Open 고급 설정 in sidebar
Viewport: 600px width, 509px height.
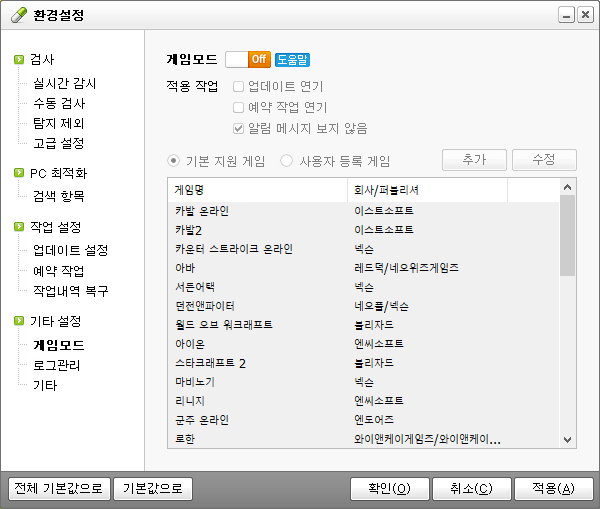click(58, 143)
